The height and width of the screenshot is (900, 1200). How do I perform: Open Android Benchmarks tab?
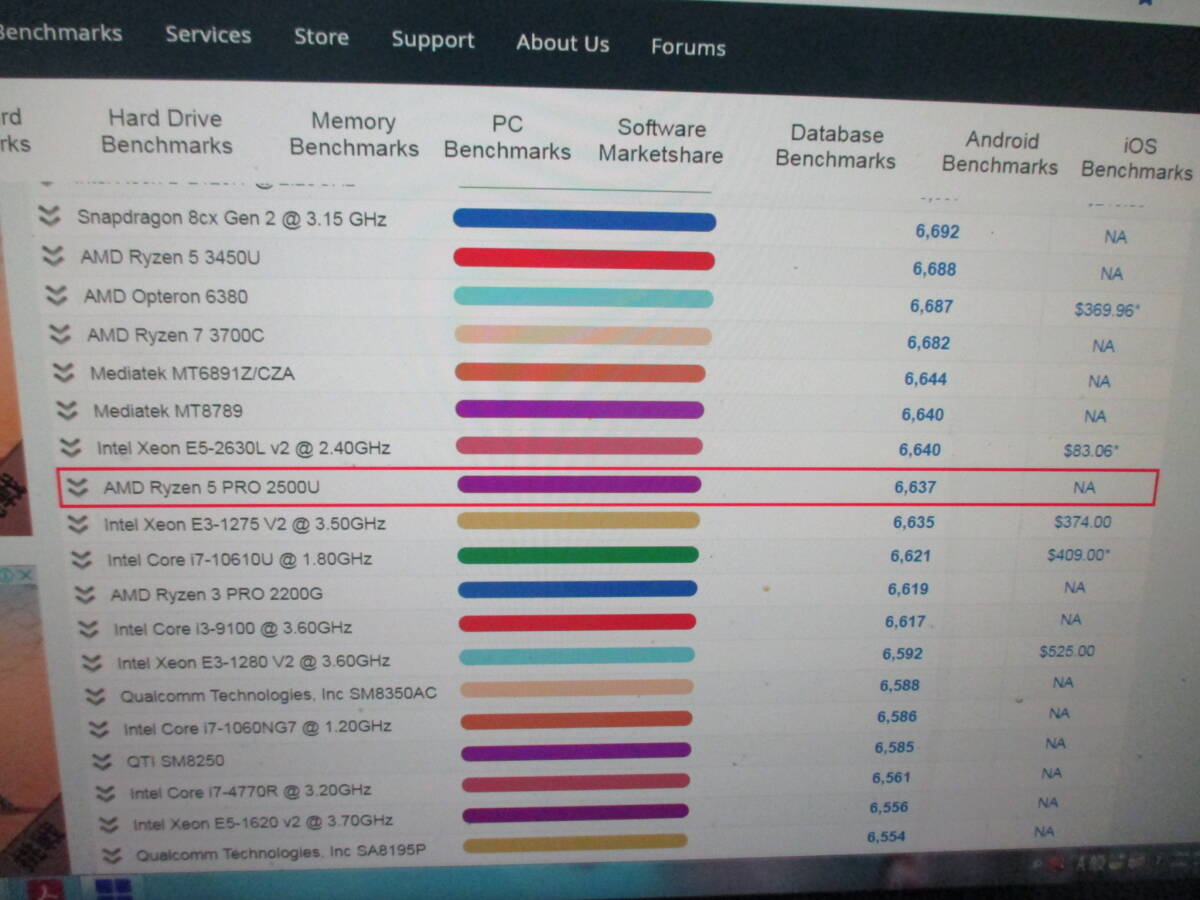(x=1000, y=153)
